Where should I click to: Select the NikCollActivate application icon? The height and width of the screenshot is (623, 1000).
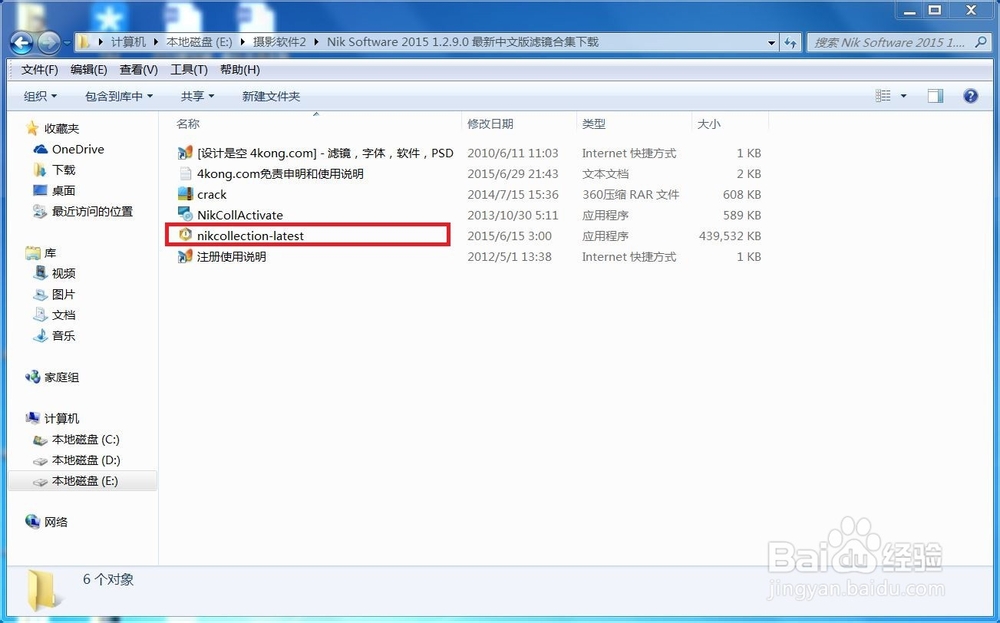coord(185,215)
